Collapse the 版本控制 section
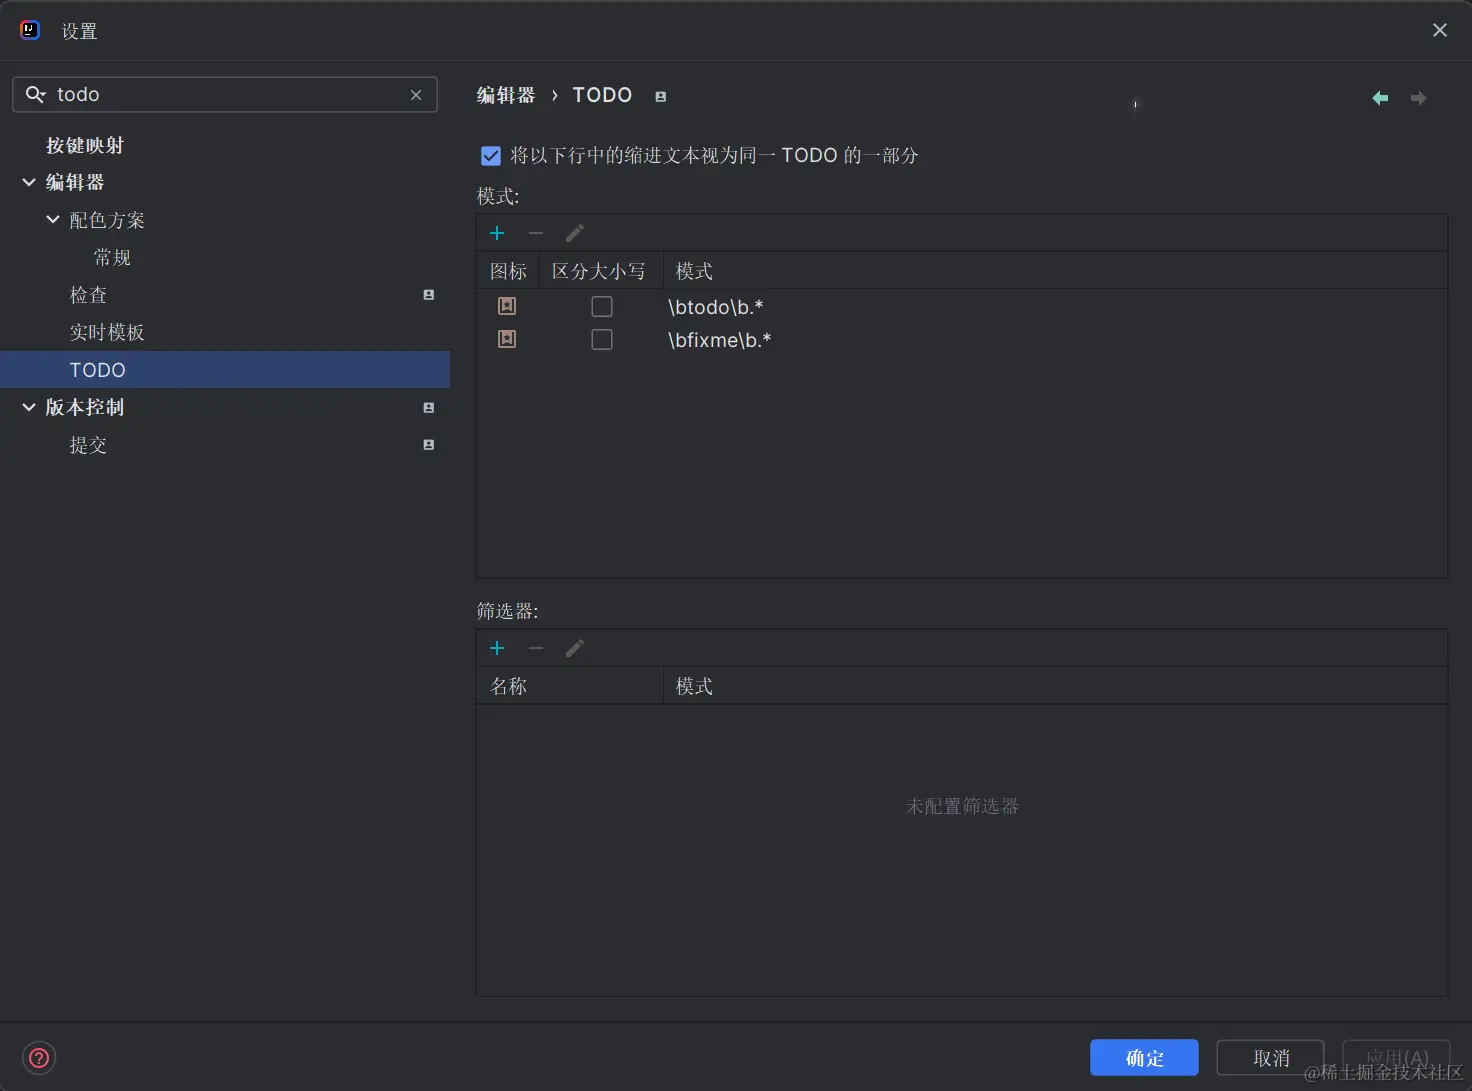 28,407
